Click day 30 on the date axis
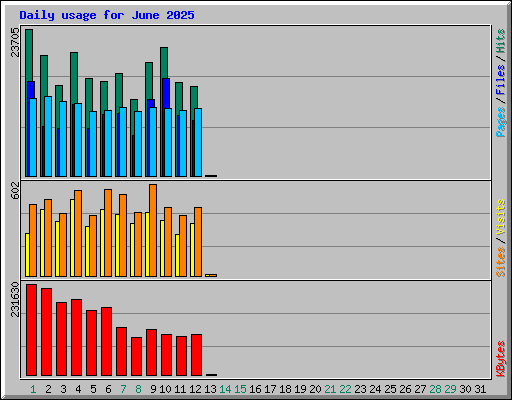Image resolution: width=512 pixels, height=400 pixels. (x=465, y=389)
